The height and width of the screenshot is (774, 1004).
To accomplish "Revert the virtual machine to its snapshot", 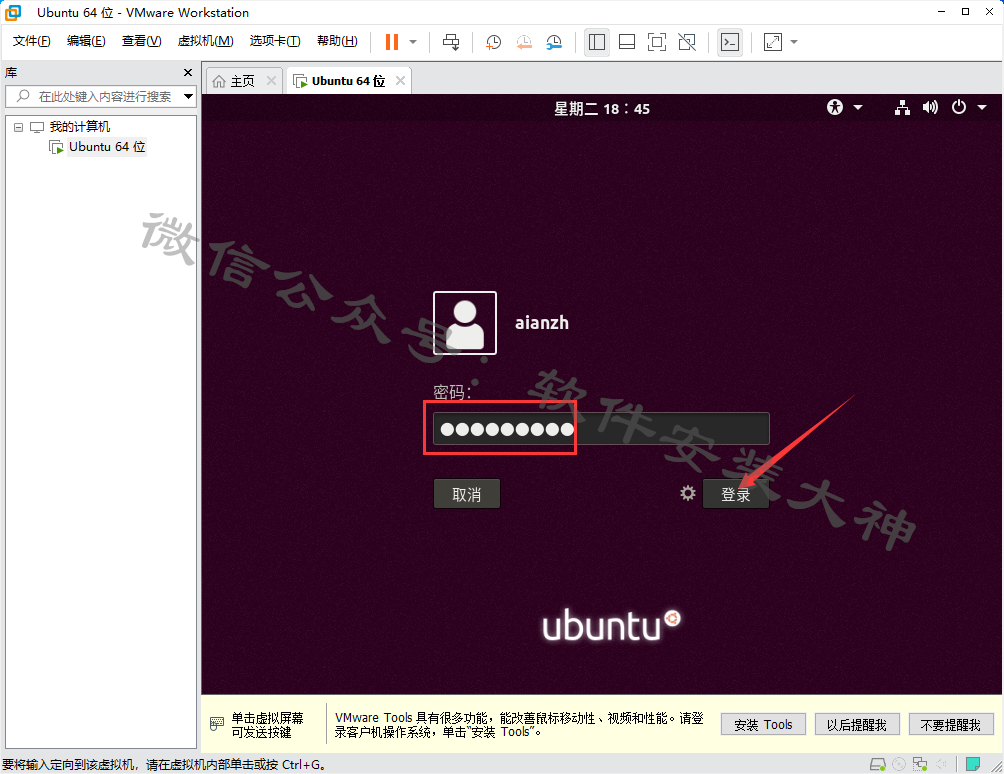I will 524,42.
